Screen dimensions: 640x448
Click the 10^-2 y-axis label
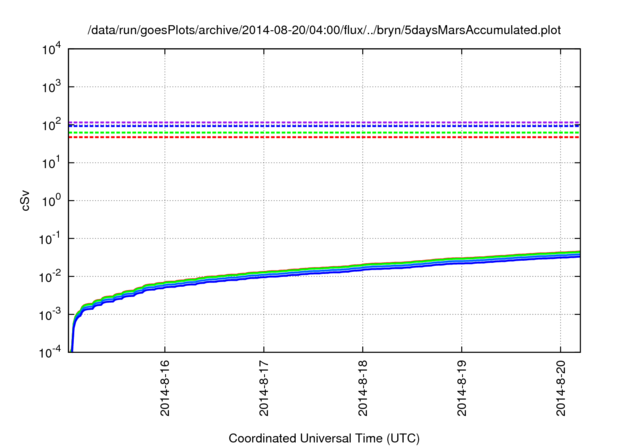(x=49, y=277)
